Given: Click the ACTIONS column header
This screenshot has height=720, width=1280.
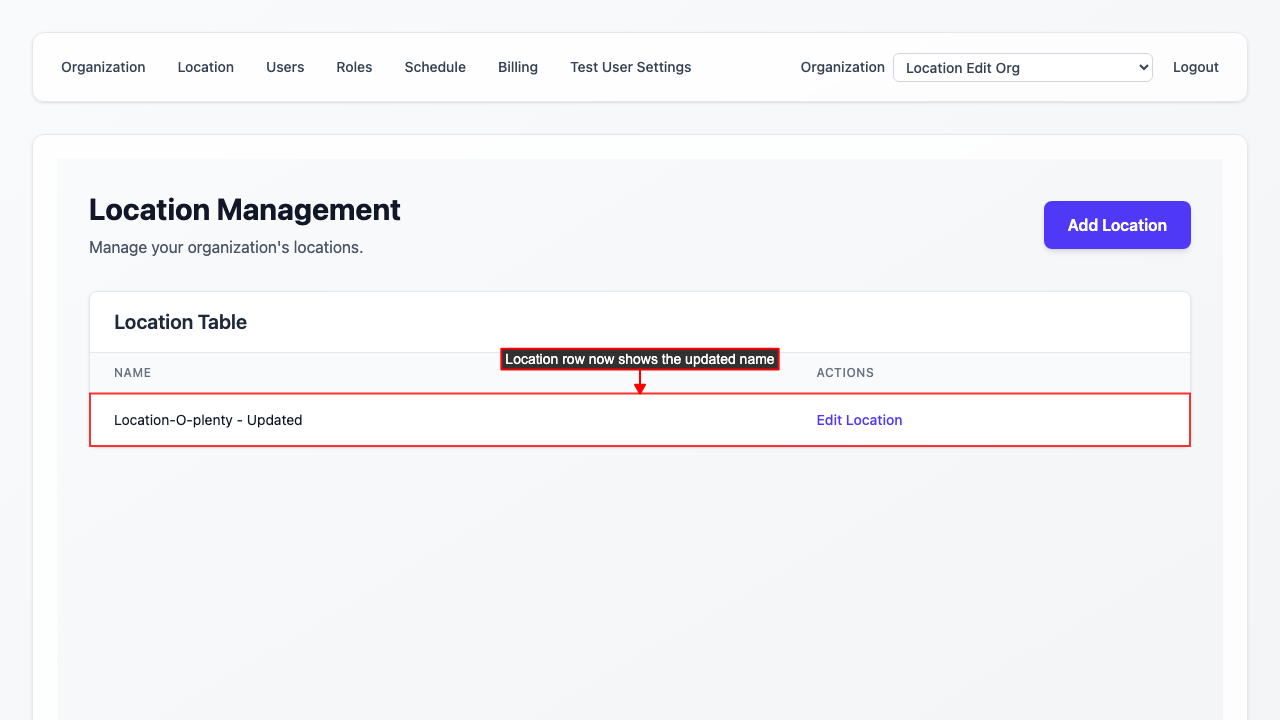Looking at the screenshot, I should point(845,373).
